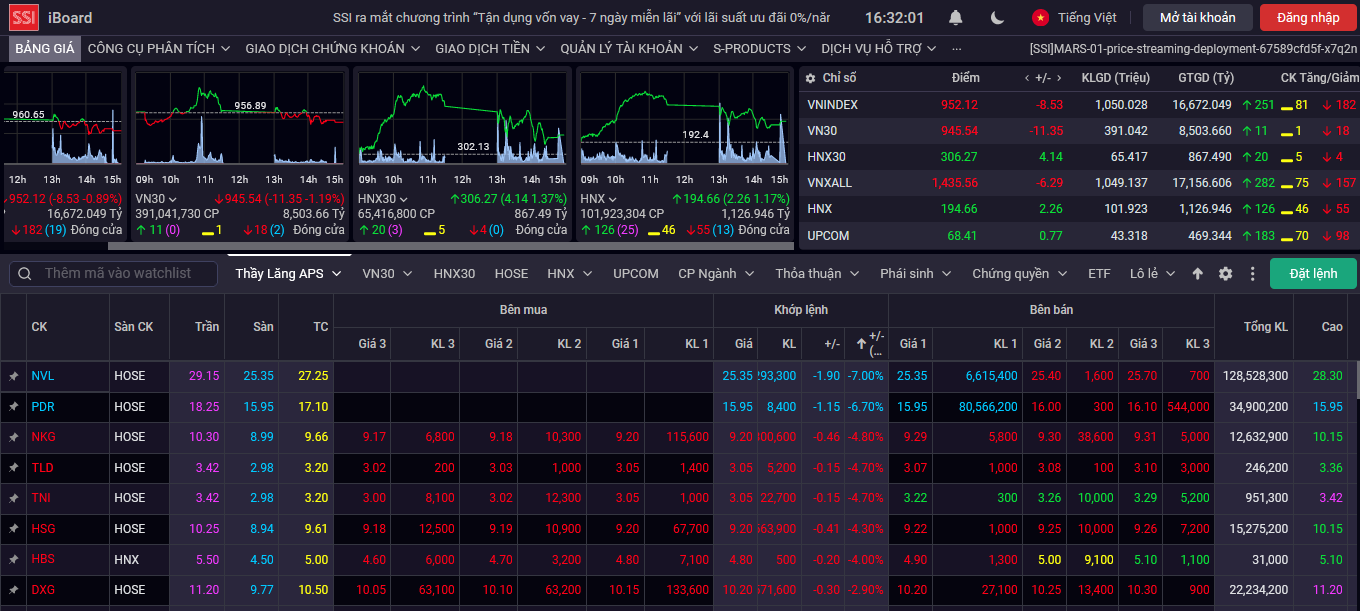Open the three-dot more options menu
Image resolution: width=1360 pixels, height=611 pixels.
click(x=1252, y=274)
